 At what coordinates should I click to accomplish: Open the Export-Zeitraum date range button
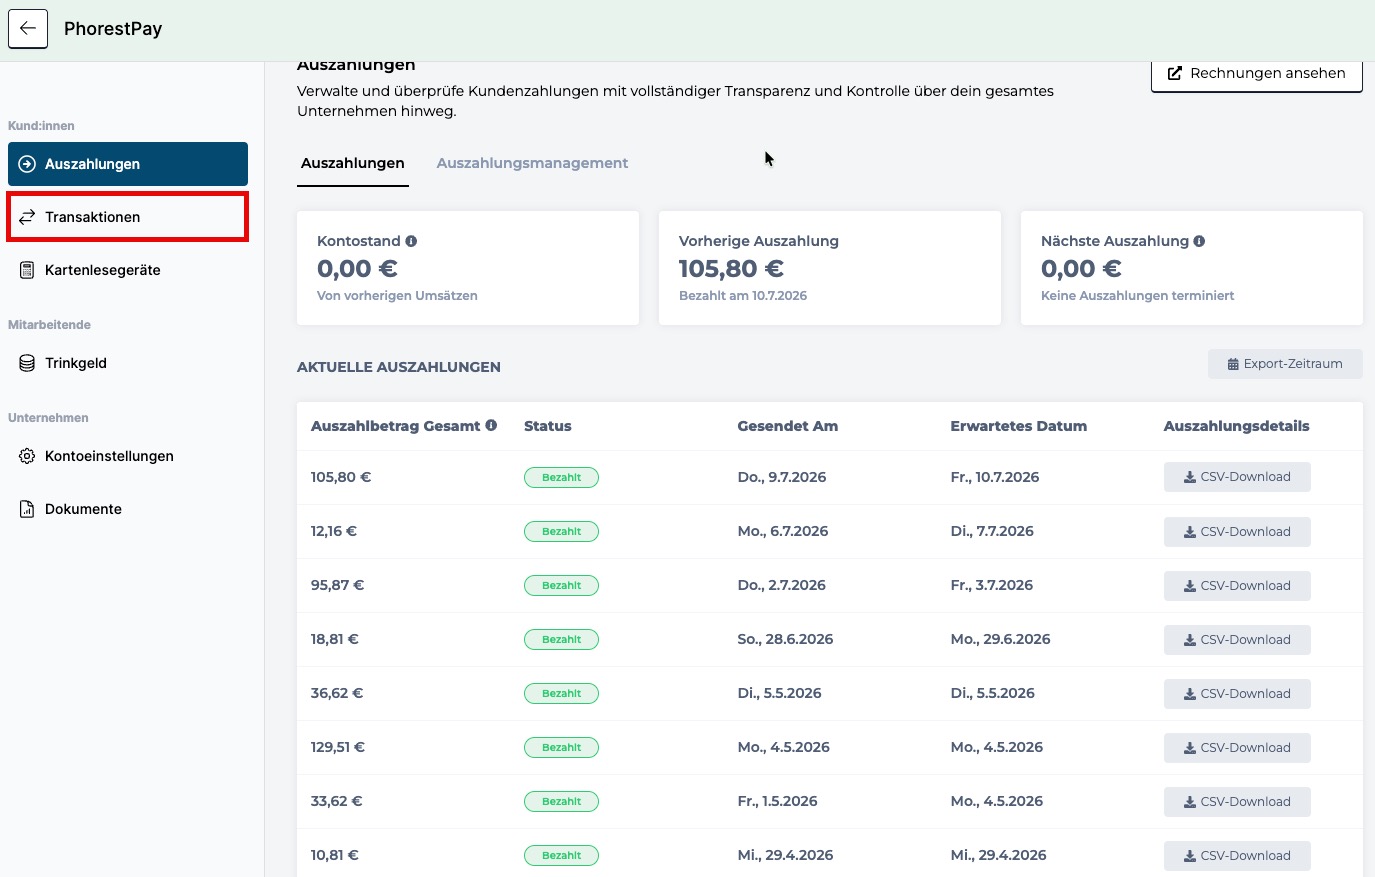tap(1285, 364)
